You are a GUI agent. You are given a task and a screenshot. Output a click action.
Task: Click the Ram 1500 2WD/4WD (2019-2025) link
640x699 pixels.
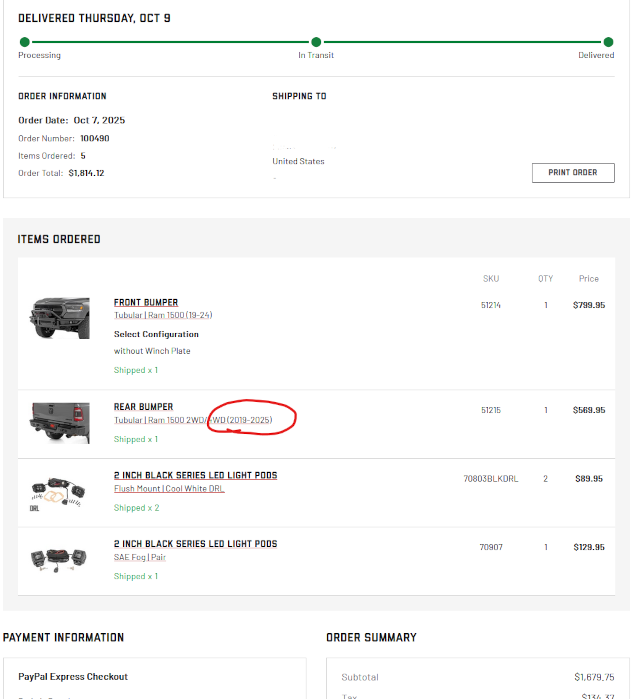click(x=192, y=420)
